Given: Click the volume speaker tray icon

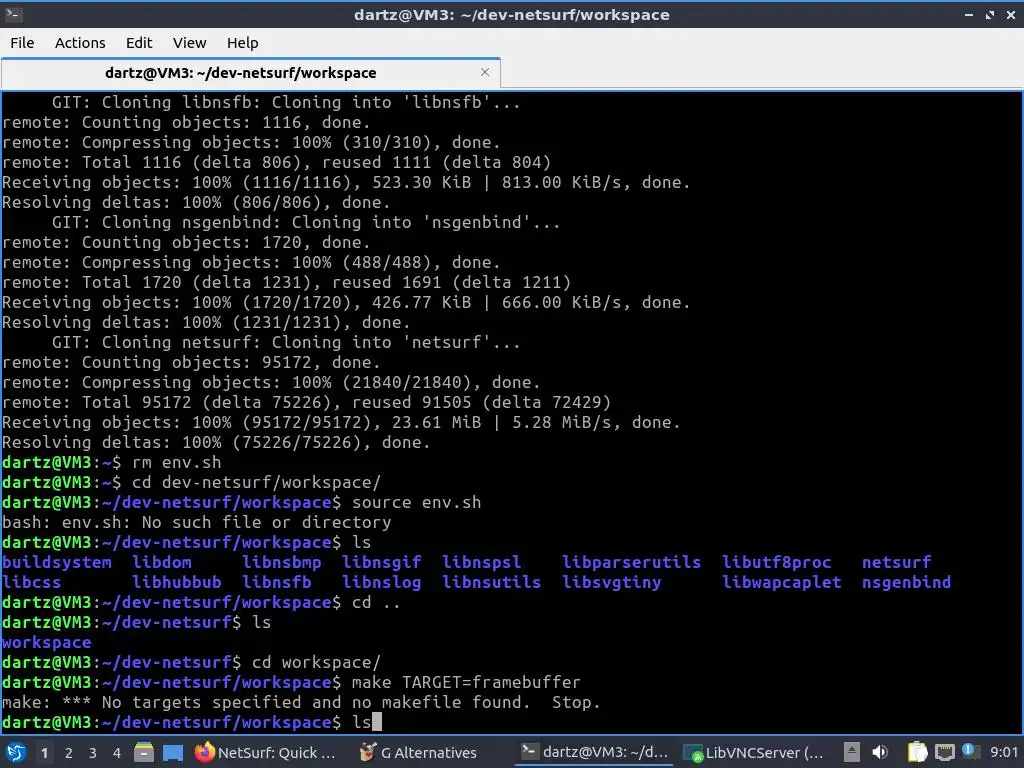Looking at the screenshot, I should (880, 752).
